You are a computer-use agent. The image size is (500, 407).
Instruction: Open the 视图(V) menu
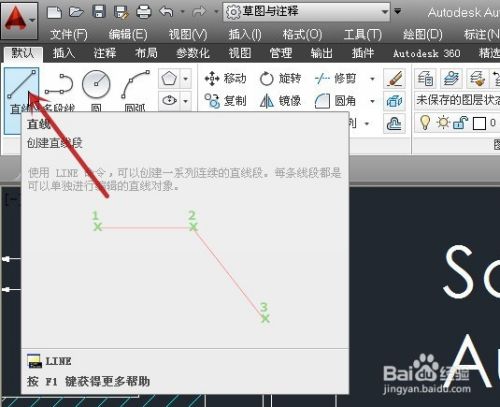pos(188,34)
